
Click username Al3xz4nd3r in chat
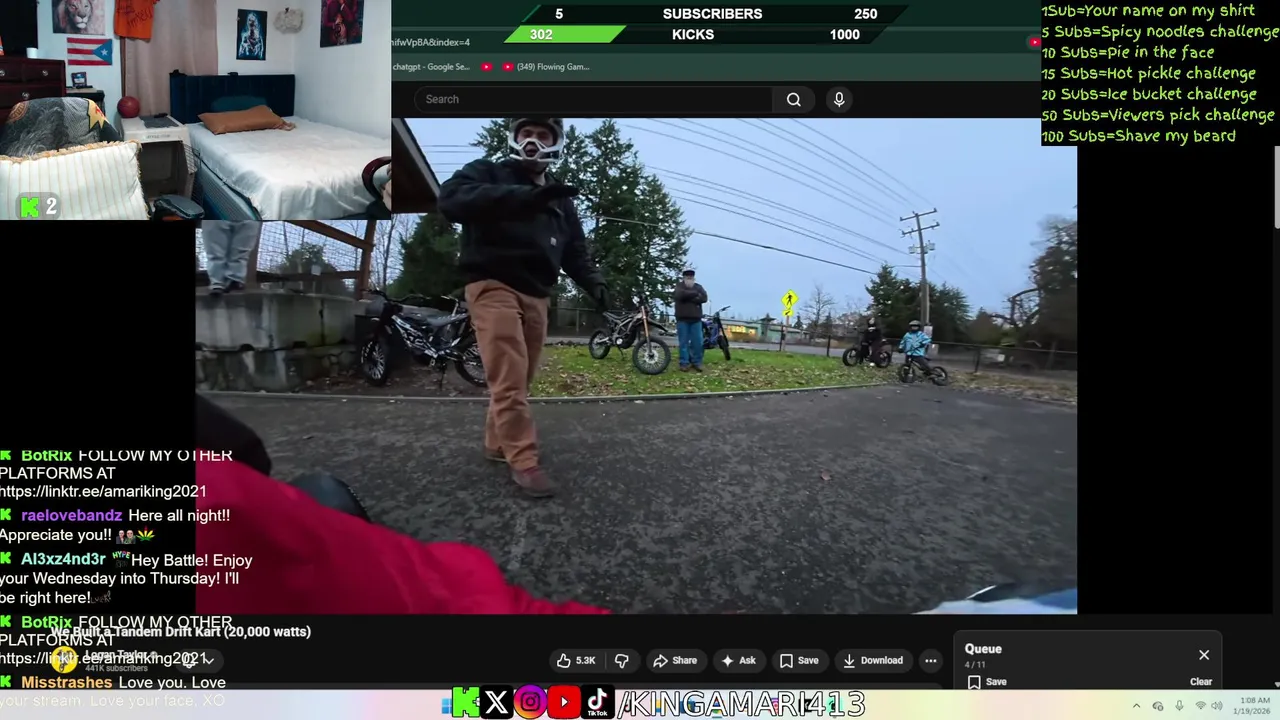(x=63, y=560)
